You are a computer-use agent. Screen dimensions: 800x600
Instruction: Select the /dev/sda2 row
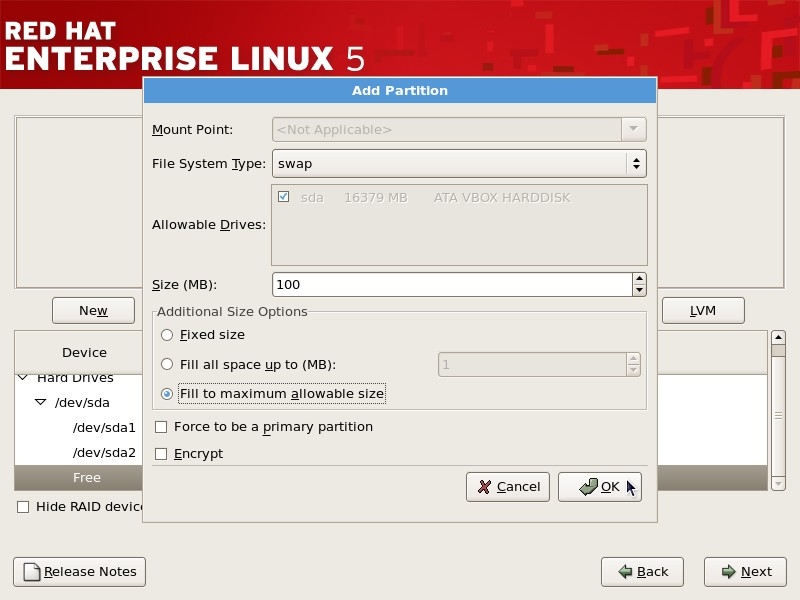click(x=104, y=453)
